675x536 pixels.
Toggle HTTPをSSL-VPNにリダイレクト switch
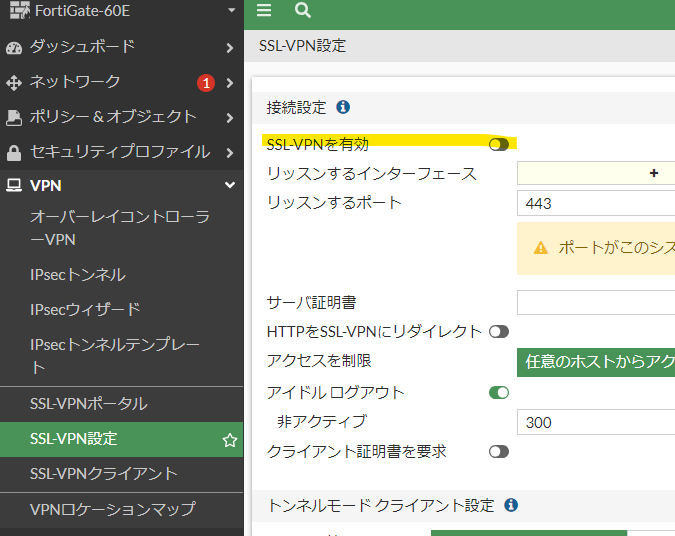click(499, 332)
